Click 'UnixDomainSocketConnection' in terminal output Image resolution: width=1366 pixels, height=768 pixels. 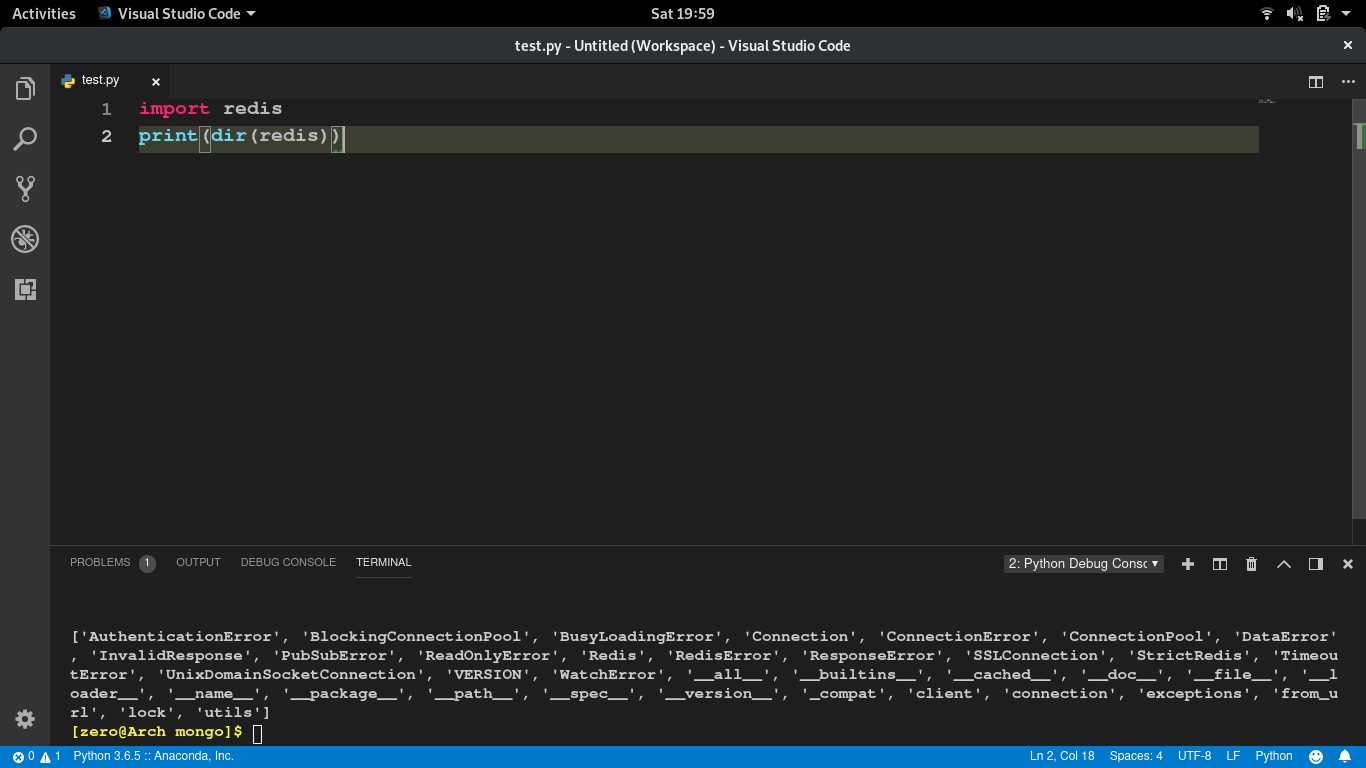[x=292, y=675]
